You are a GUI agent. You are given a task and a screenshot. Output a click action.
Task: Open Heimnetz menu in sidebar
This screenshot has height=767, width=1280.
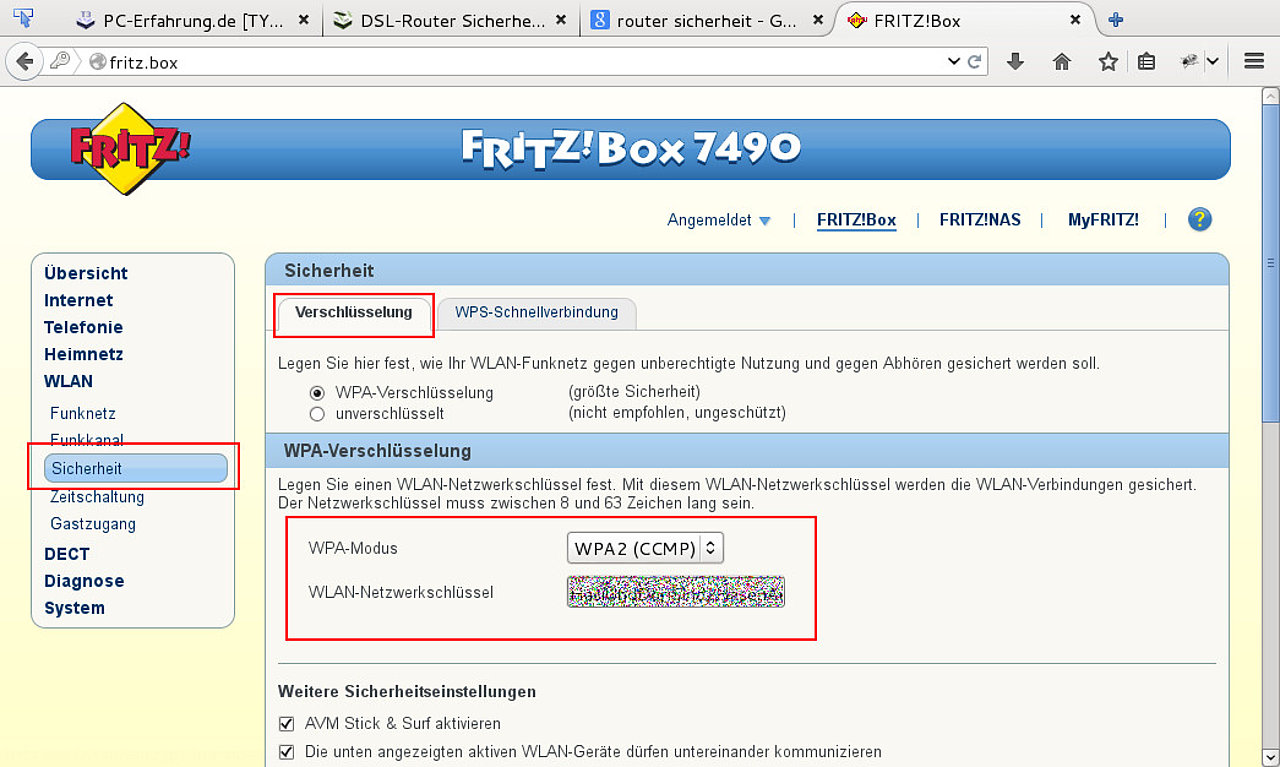click(x=83, y=354)
